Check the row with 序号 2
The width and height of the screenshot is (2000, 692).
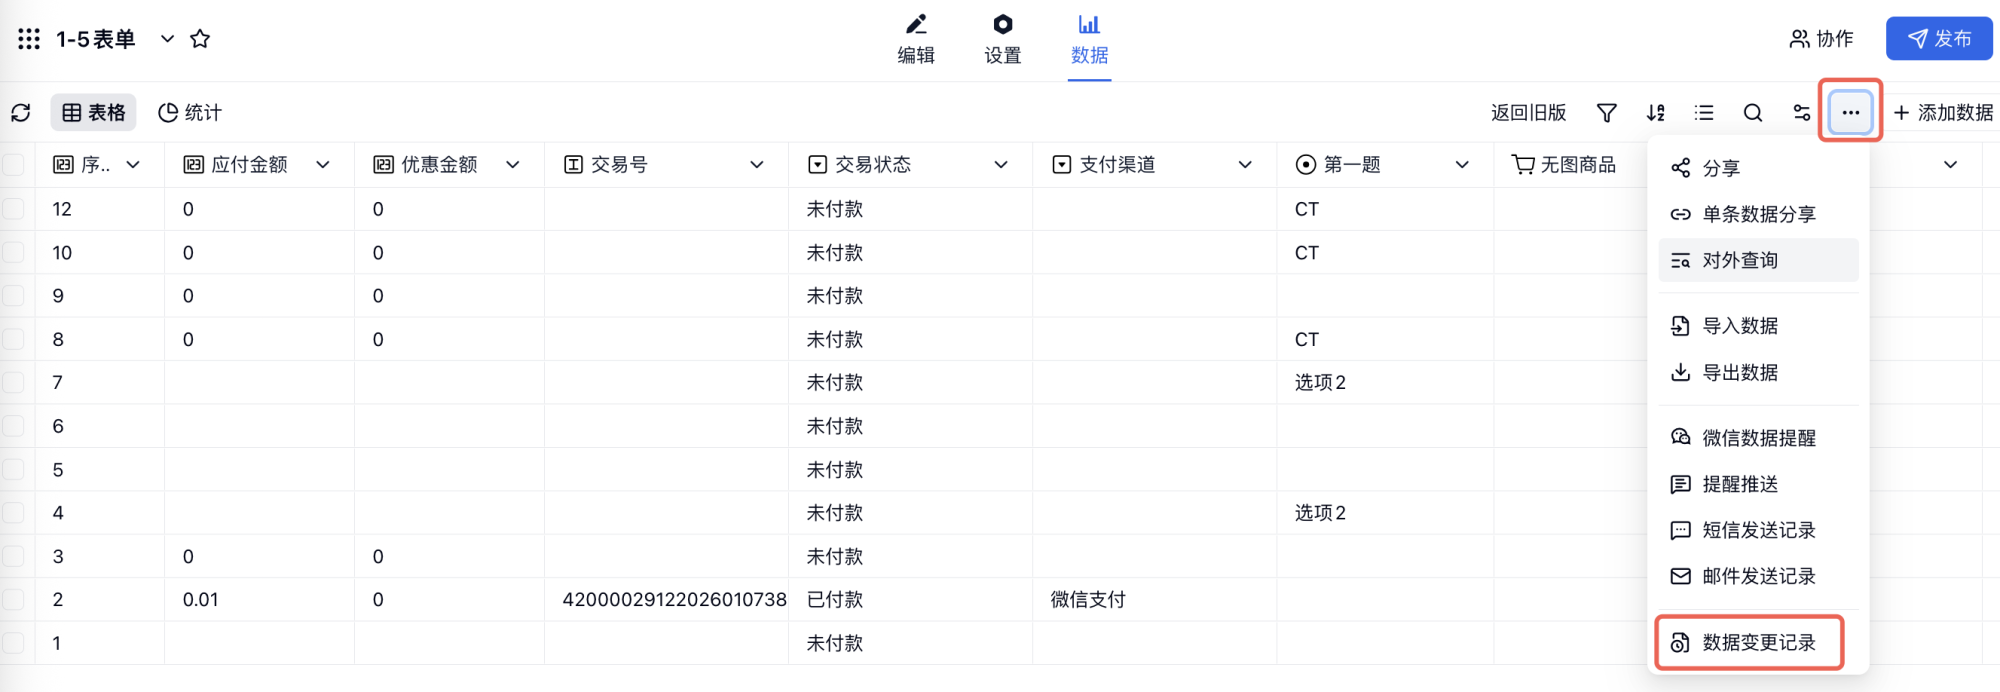(x=14, y=599)
